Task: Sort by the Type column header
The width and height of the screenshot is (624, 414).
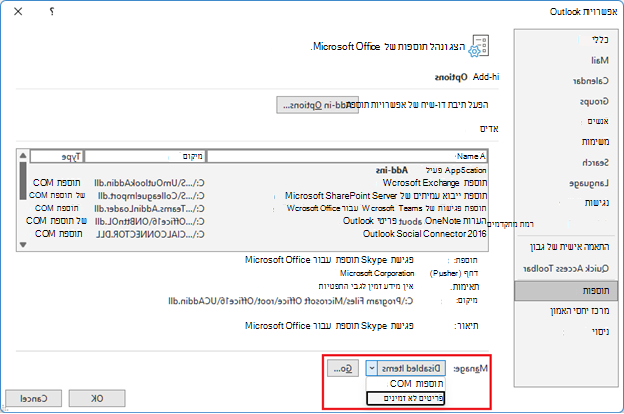Action: [57, 156]
